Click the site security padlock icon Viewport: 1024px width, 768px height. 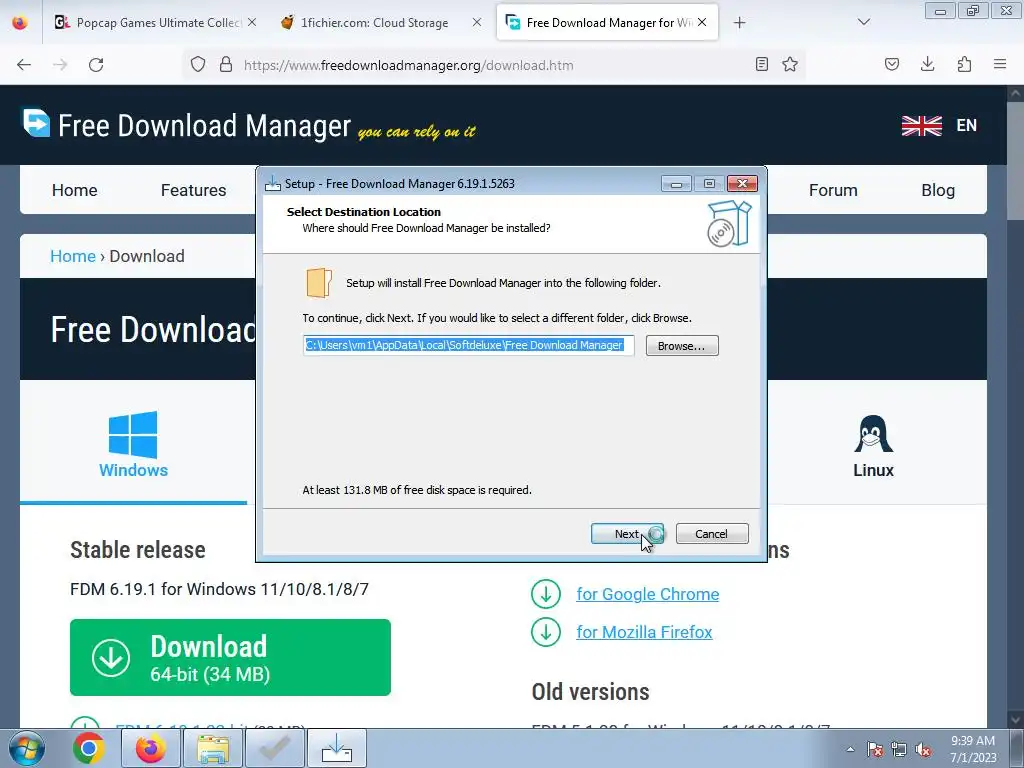226,65
